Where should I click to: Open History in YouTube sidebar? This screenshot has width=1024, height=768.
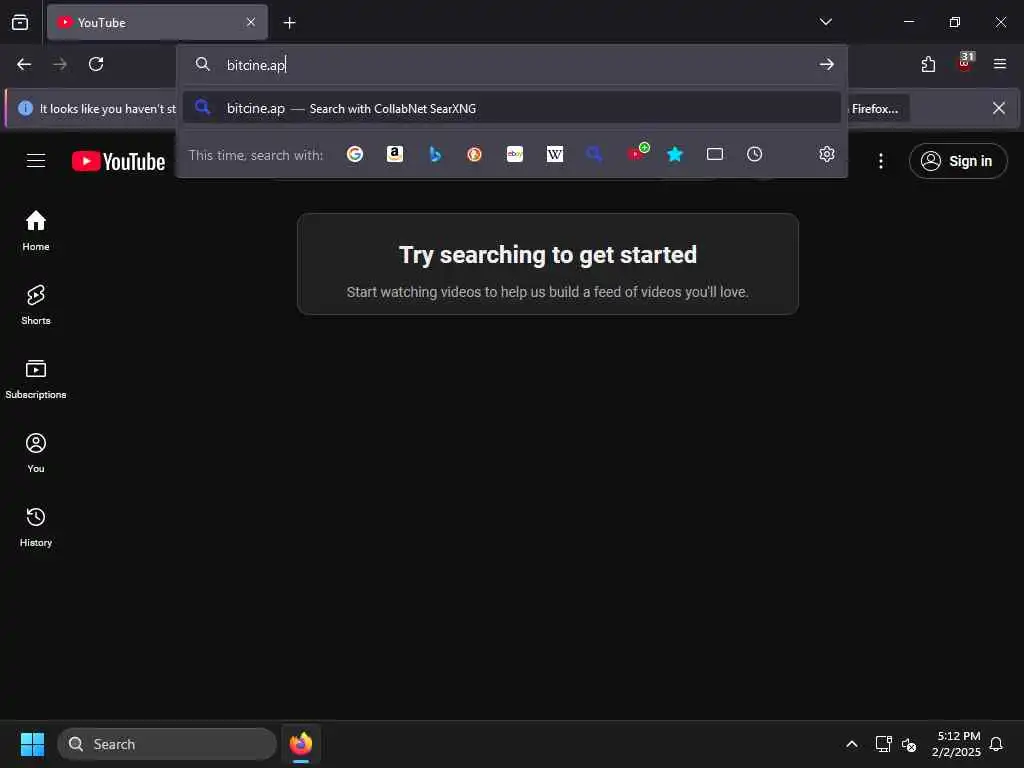[36, 526]
